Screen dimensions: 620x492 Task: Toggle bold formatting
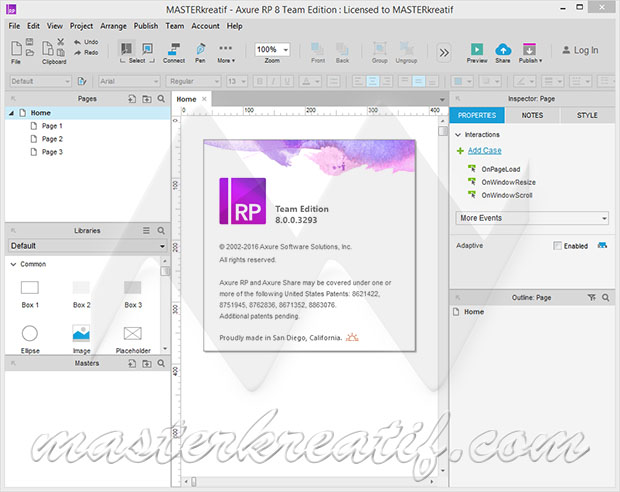(x=260, y=81)
